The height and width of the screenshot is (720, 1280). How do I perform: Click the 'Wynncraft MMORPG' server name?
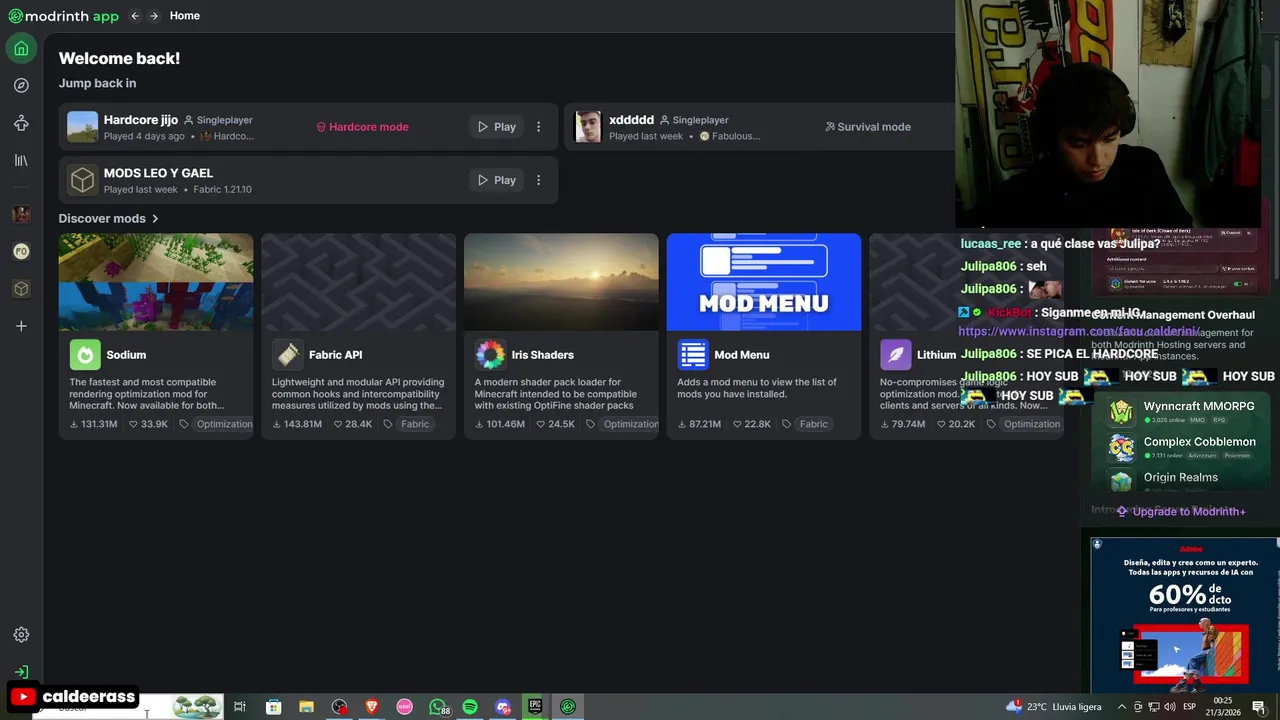pyautogui.click(x=1199, y=407)
